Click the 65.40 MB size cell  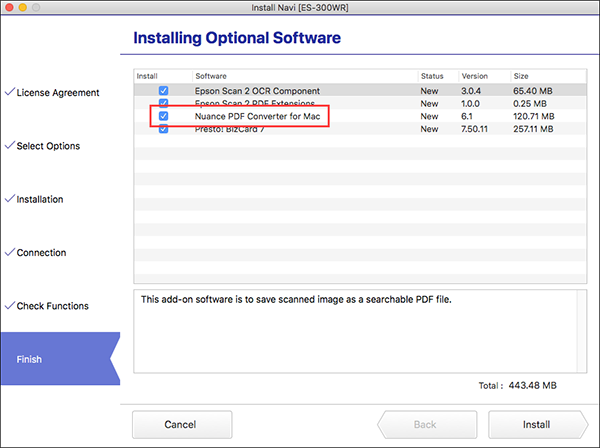tap(533, 91)
